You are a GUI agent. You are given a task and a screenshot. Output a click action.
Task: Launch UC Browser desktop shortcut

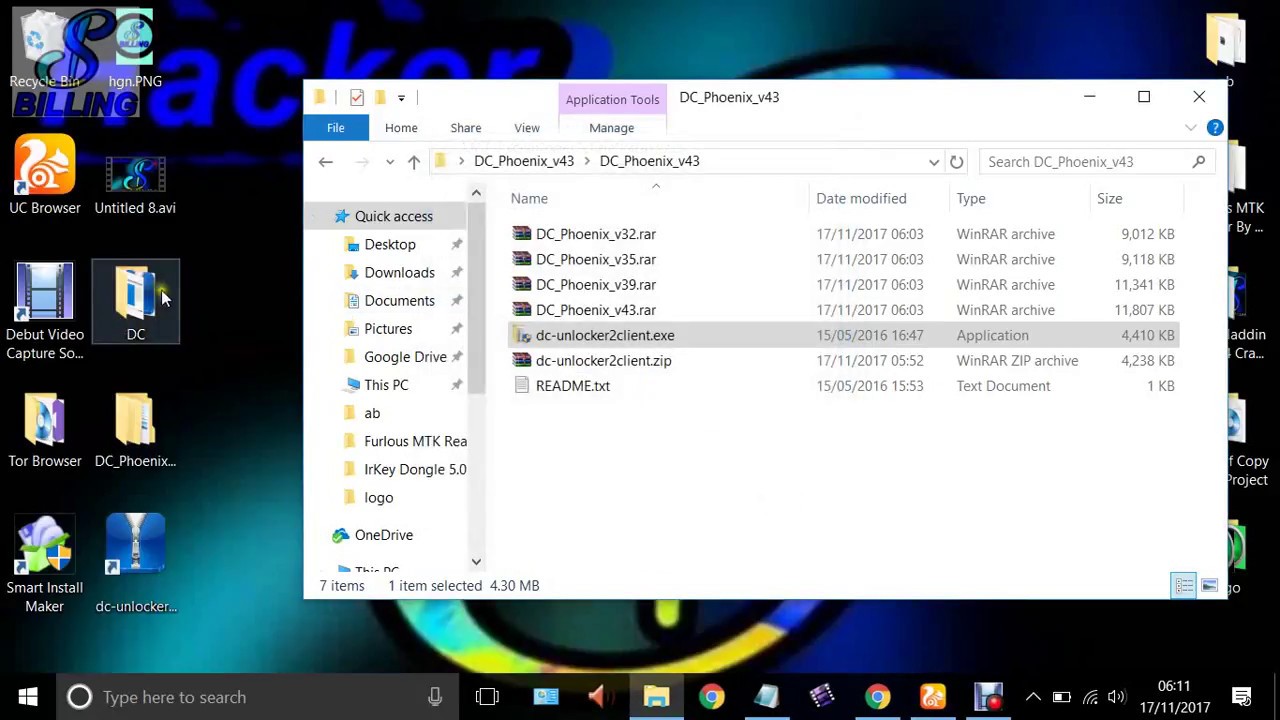click(x=45, y=176)
